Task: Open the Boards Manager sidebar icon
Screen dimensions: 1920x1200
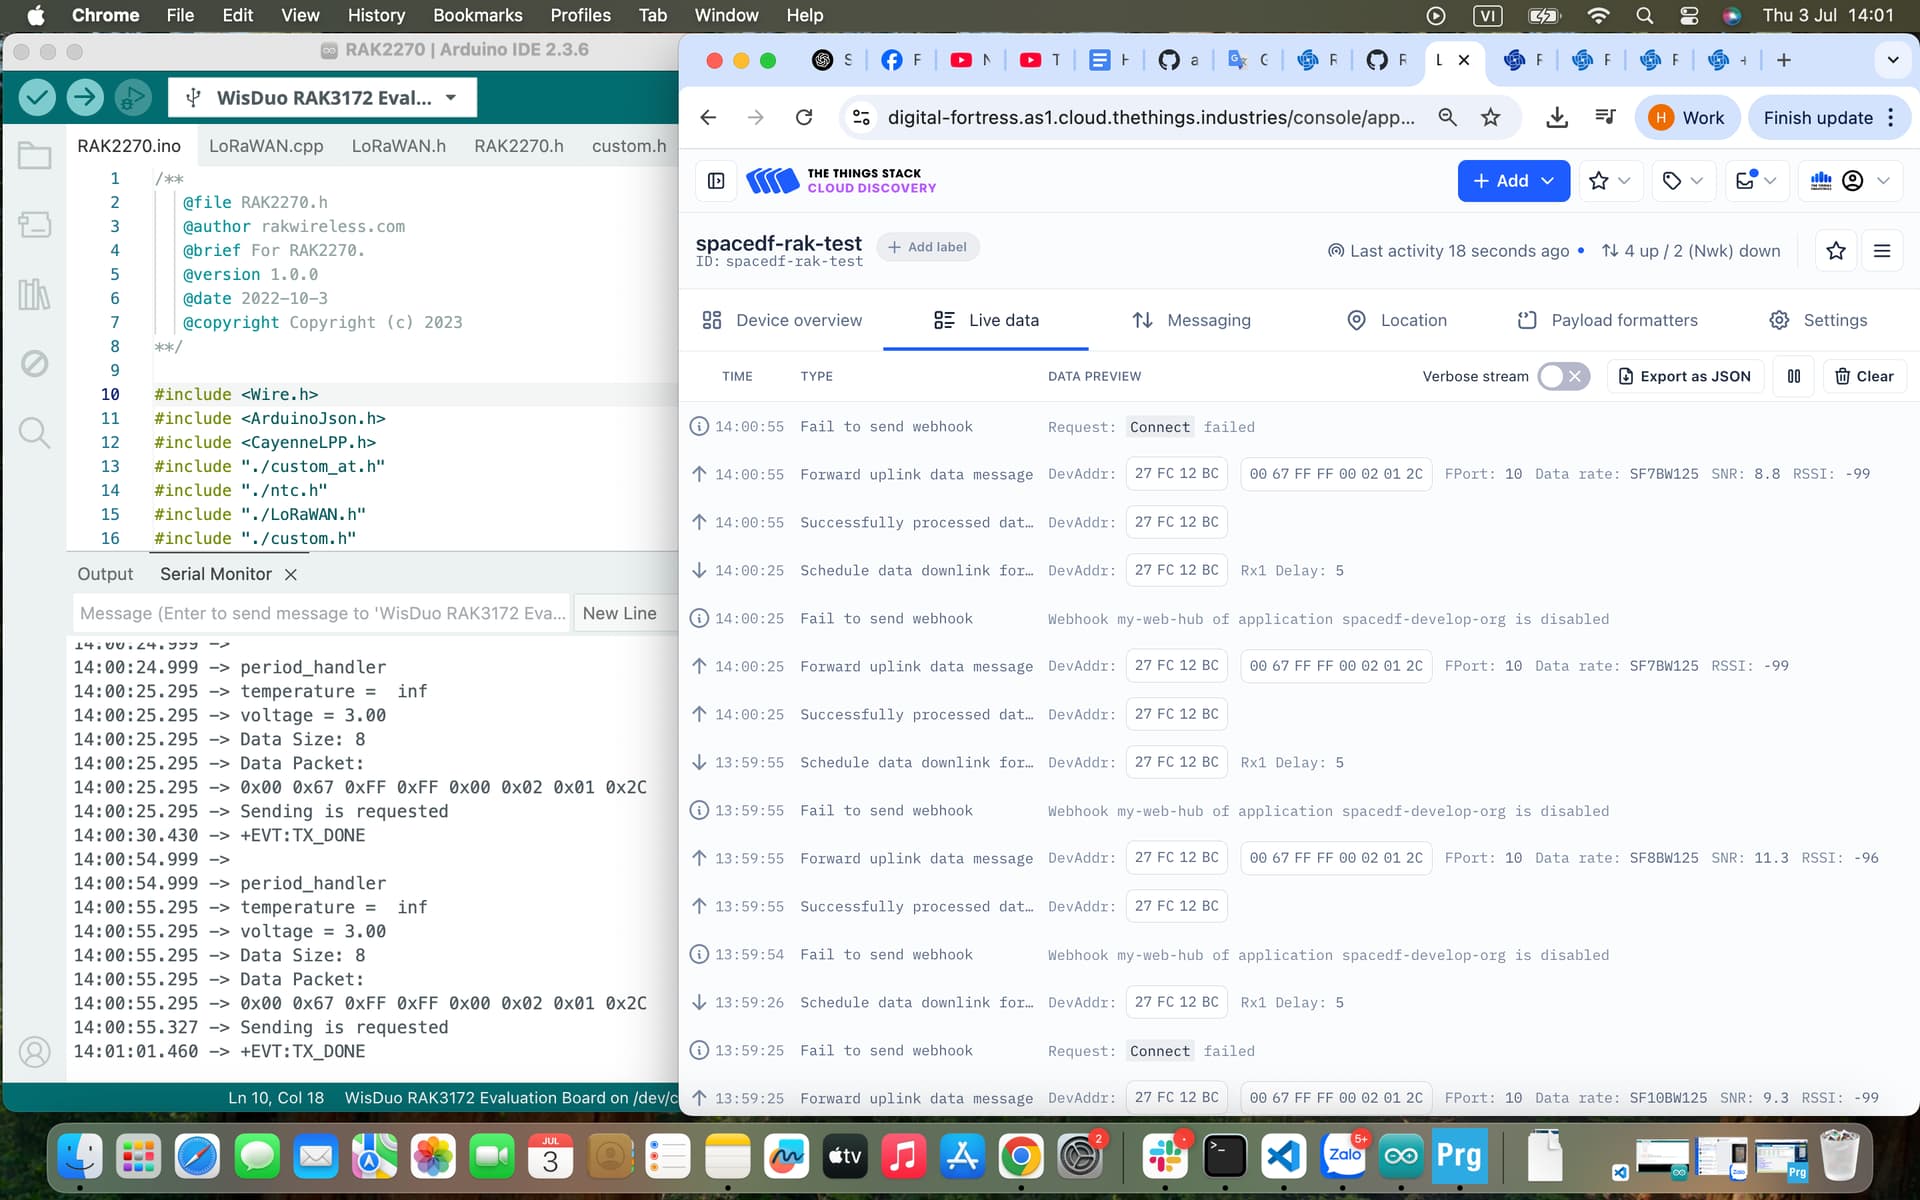Action: (x=34, y=224)
